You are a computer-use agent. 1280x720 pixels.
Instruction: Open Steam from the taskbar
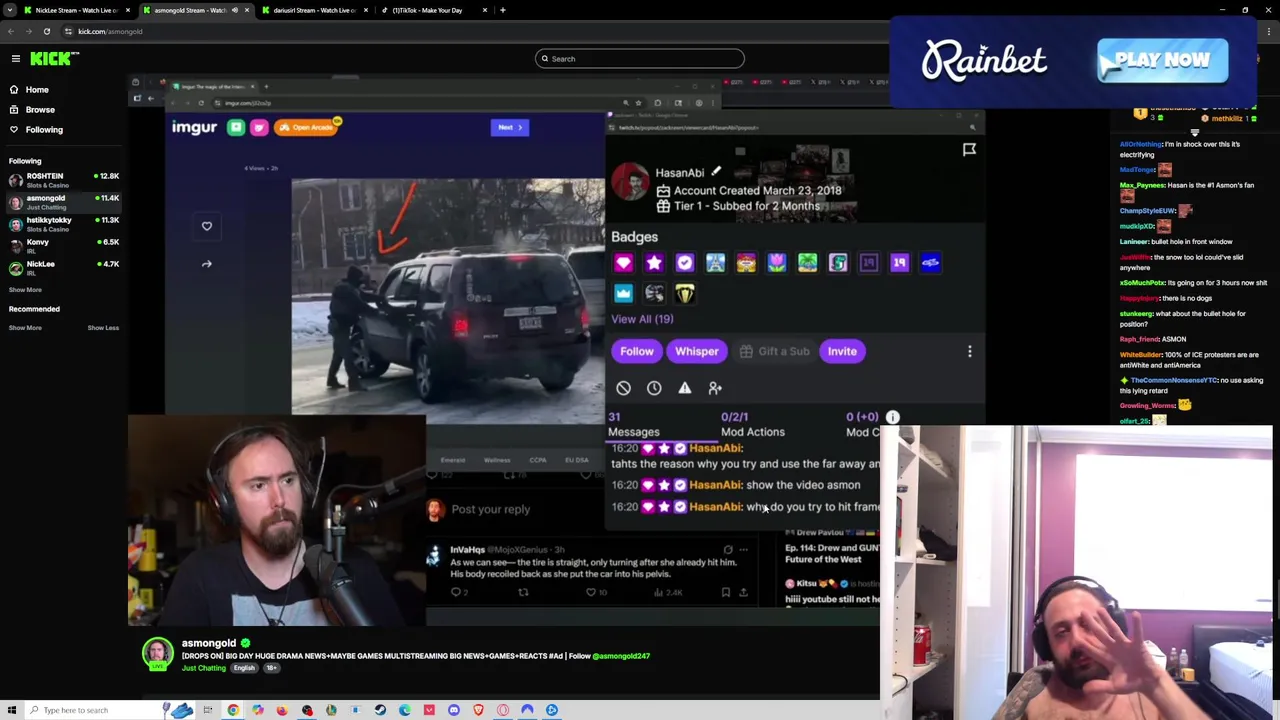(380, 710)
